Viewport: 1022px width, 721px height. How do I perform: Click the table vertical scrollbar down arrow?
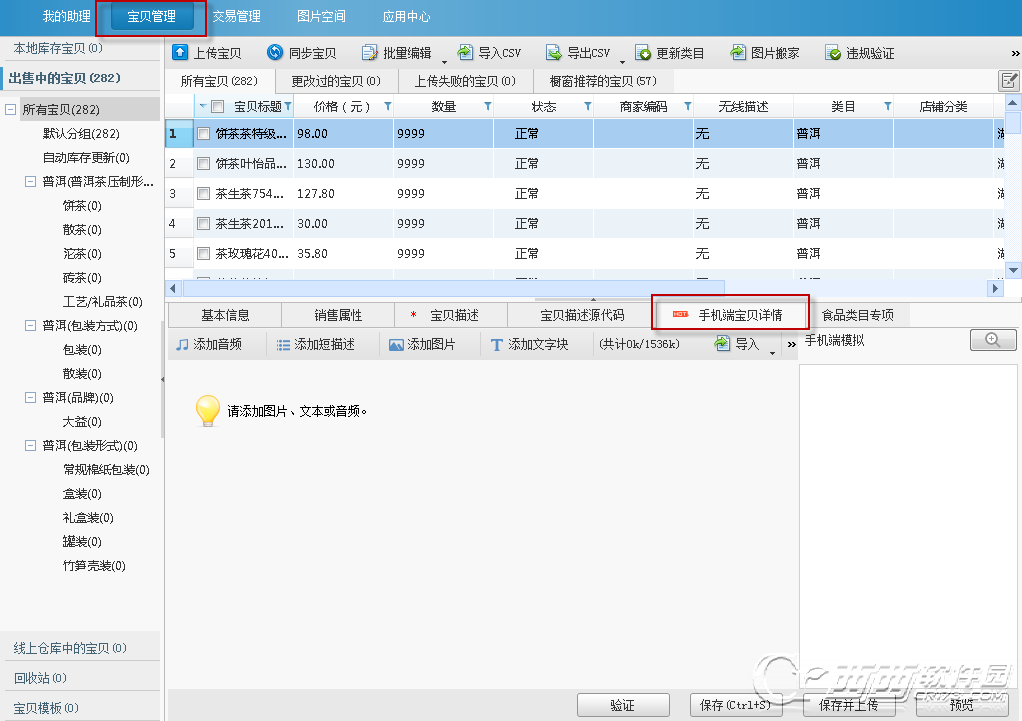pyautogui.click(x=1013, y=269)
